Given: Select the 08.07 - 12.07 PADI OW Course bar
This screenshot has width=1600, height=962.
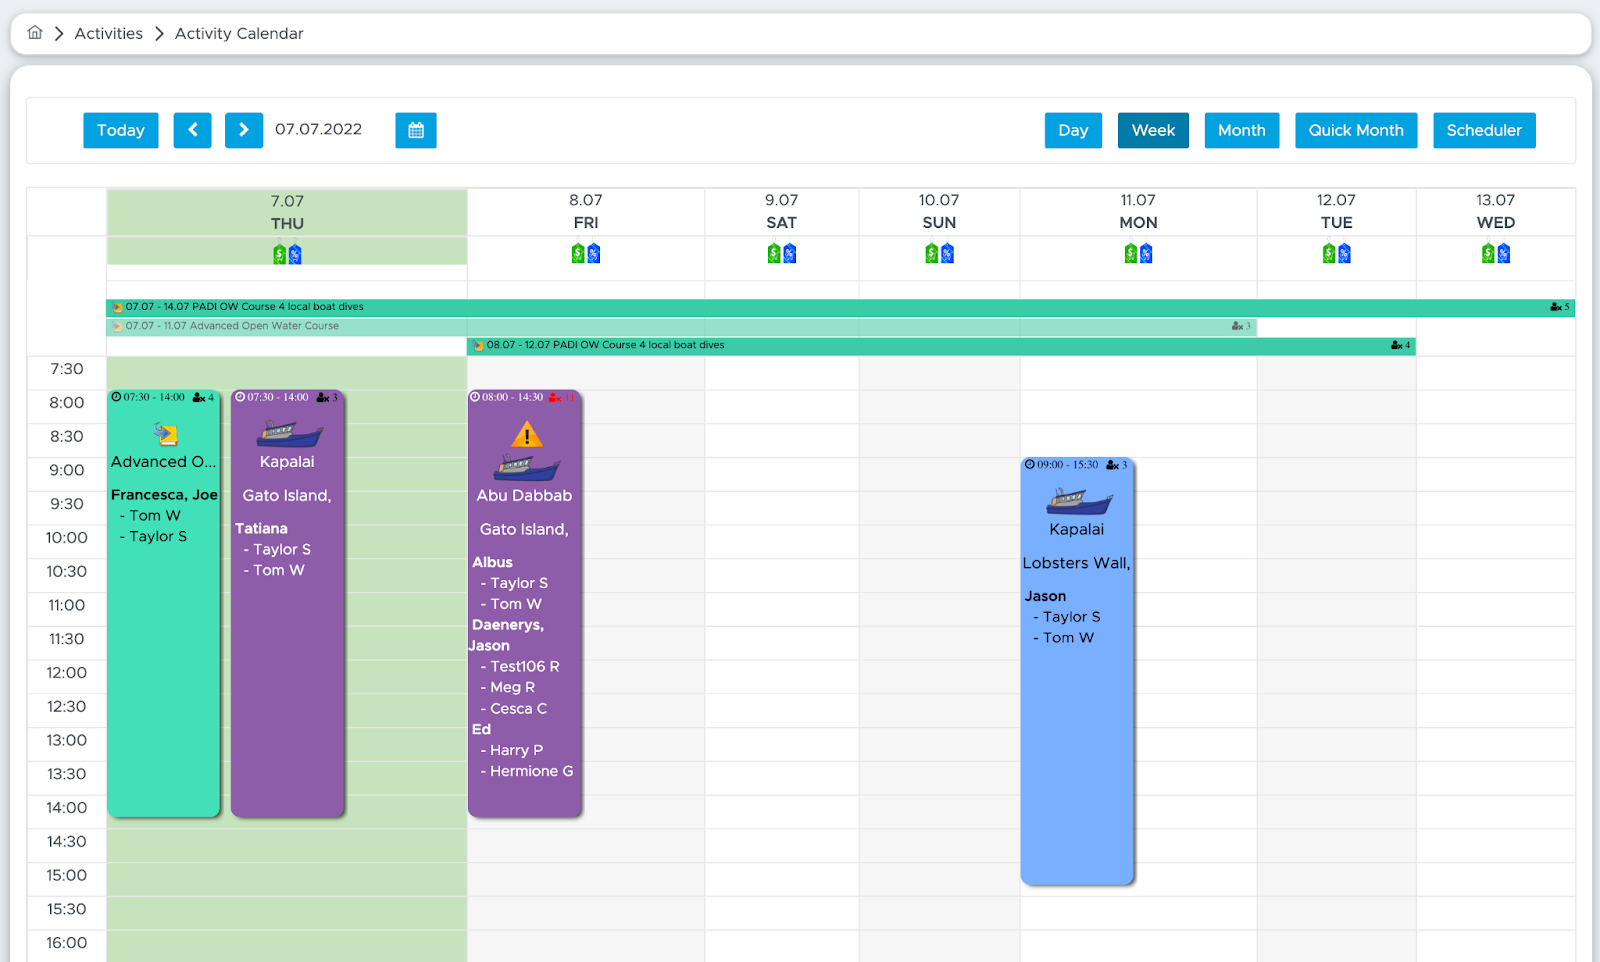Looking at the screenshot, I should [x=941, y=345].
